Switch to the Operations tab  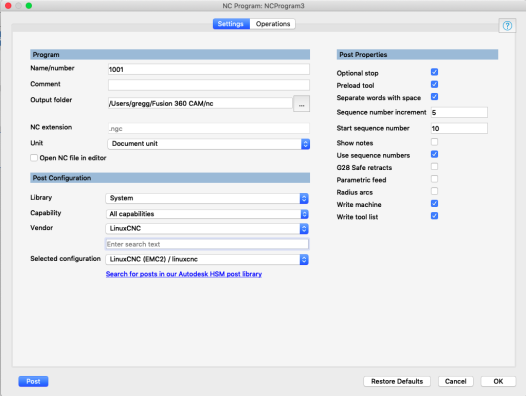point(273,24)
